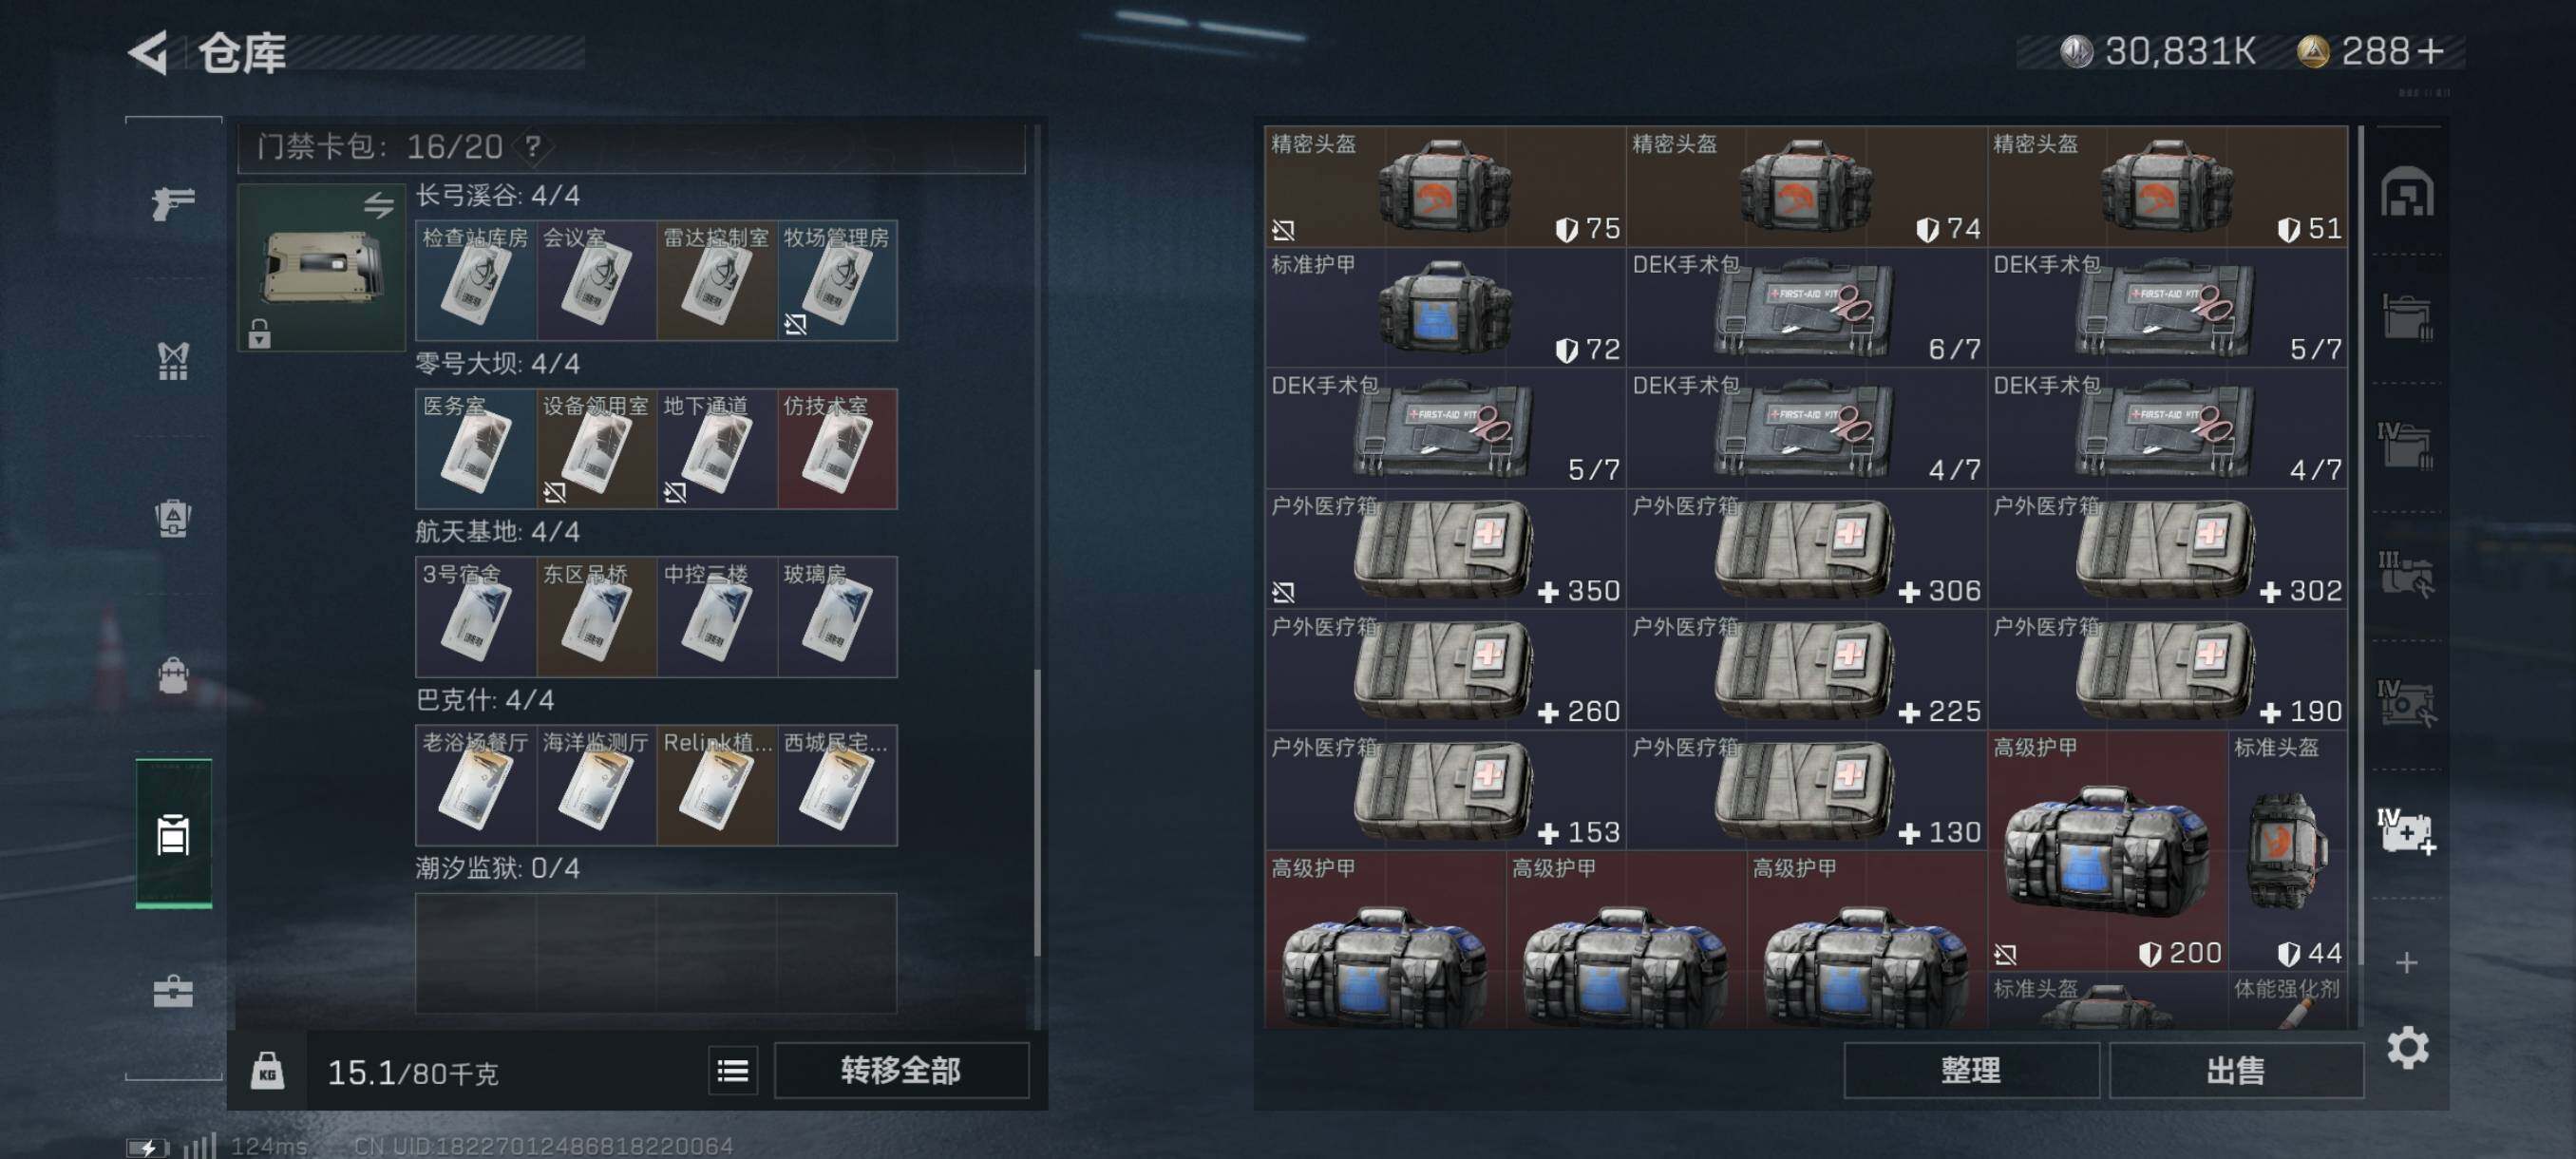Toggle the lock icon on the card pack

pos(259,333)
